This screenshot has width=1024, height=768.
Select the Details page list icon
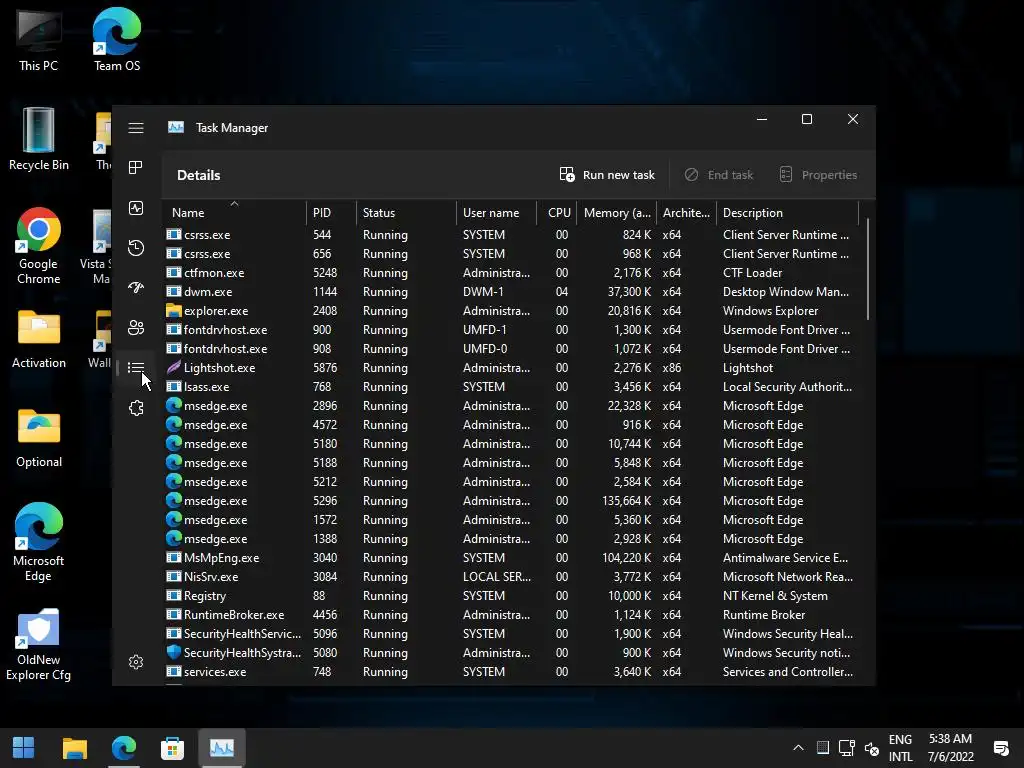(136, 368)
